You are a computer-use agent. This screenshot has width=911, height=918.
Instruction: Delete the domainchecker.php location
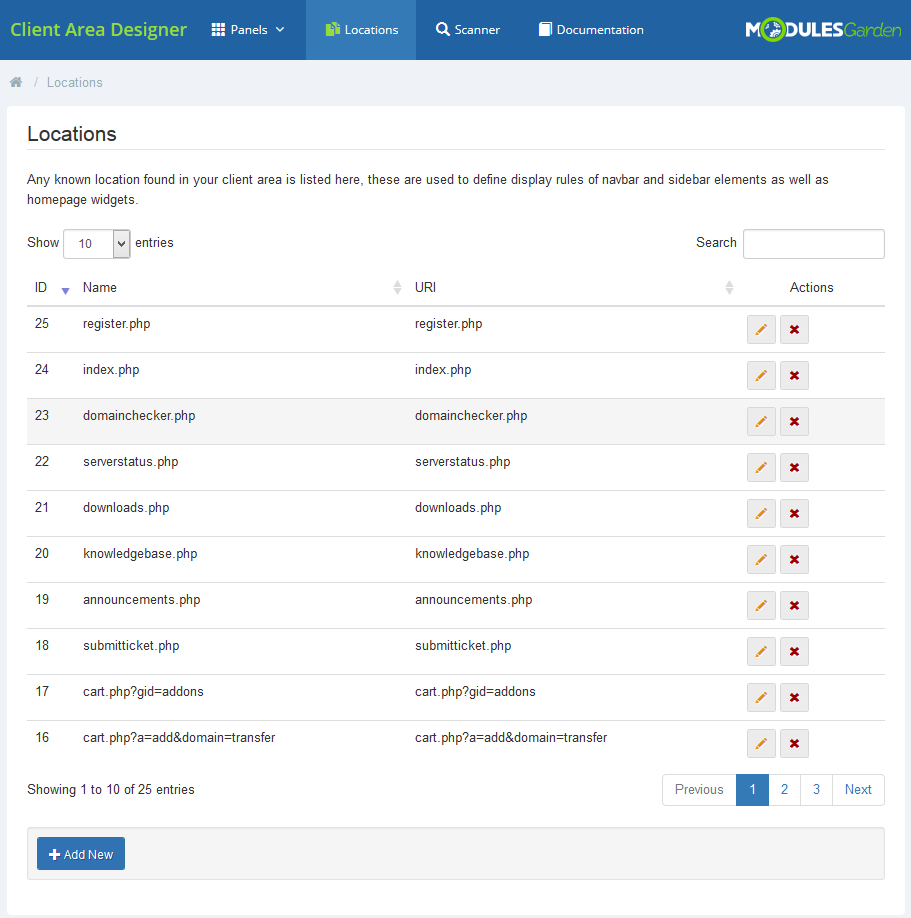[794, 422]
